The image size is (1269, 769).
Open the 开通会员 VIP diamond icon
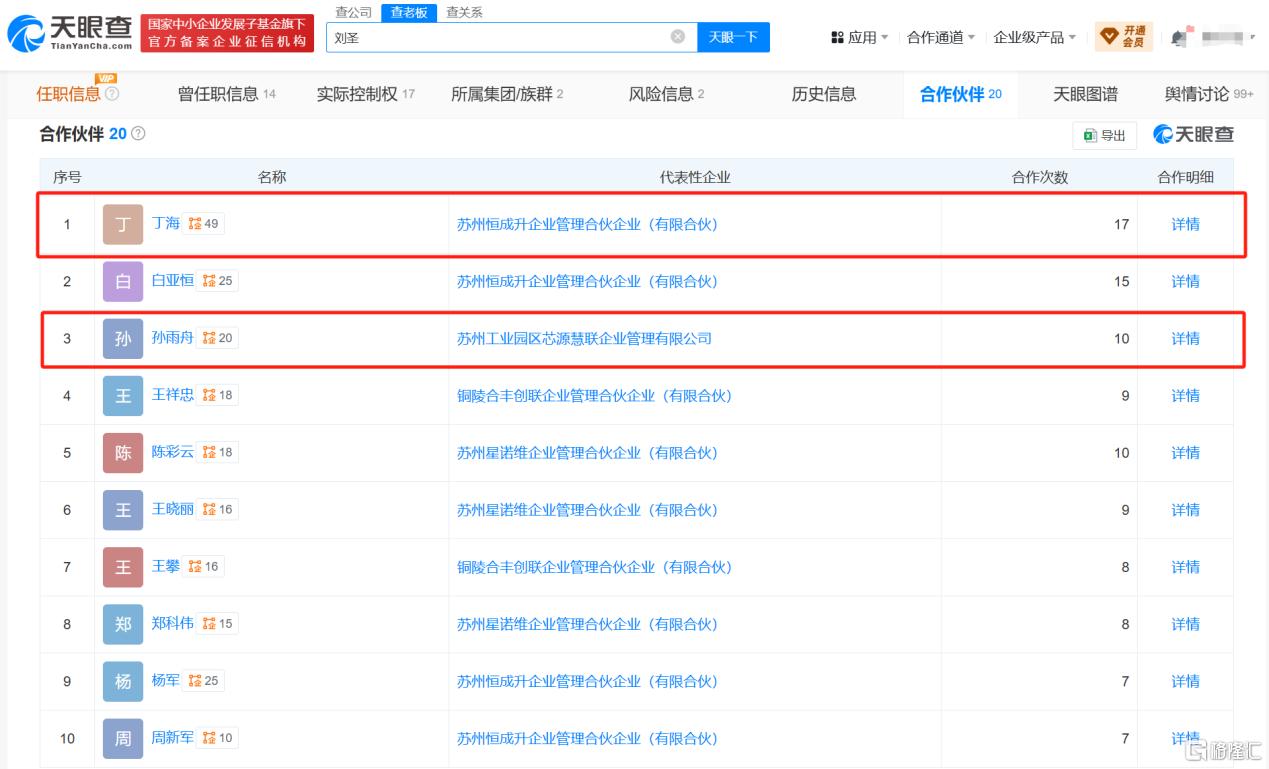[x=1109, y=37]
